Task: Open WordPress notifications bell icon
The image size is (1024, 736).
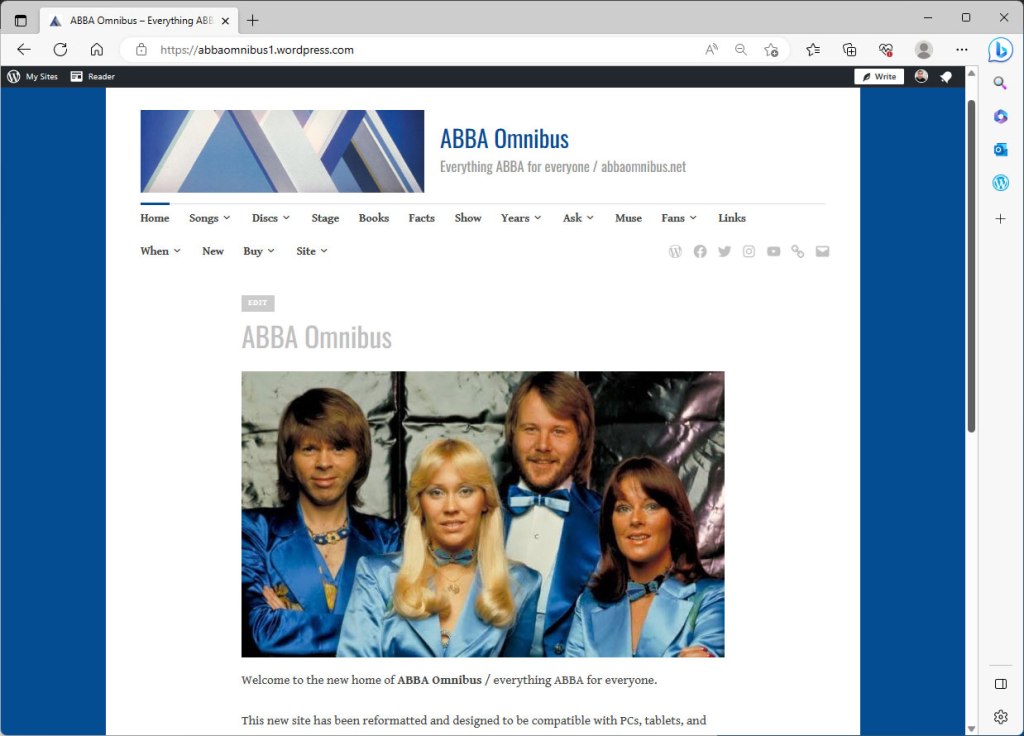Action: [x=946, y=77]
